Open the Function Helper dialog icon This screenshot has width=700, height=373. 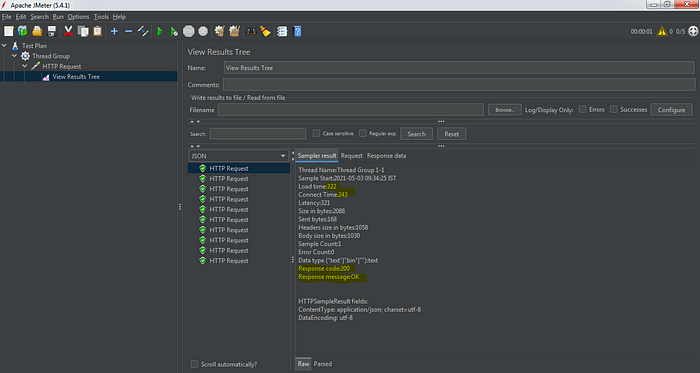pyautogui.click(x=282, y=31)
